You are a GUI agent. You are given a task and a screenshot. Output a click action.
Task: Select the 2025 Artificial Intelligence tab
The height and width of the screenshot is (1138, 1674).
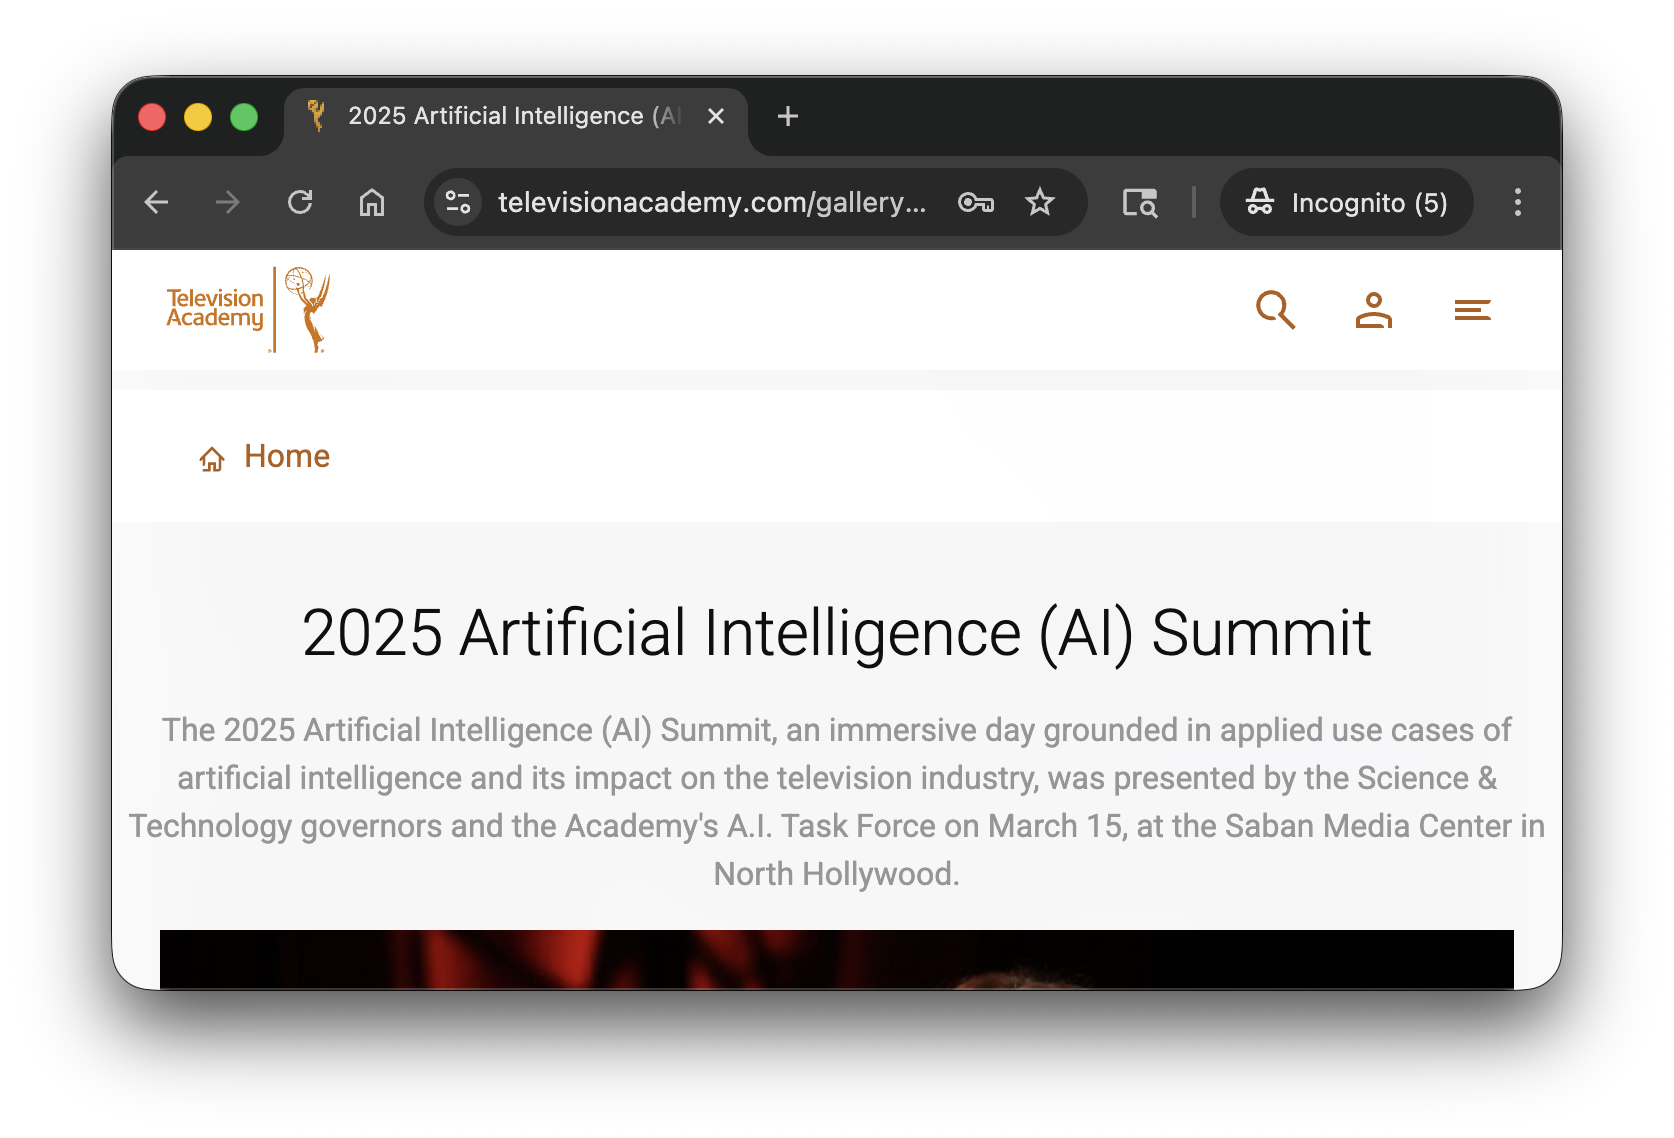(515, 117)
